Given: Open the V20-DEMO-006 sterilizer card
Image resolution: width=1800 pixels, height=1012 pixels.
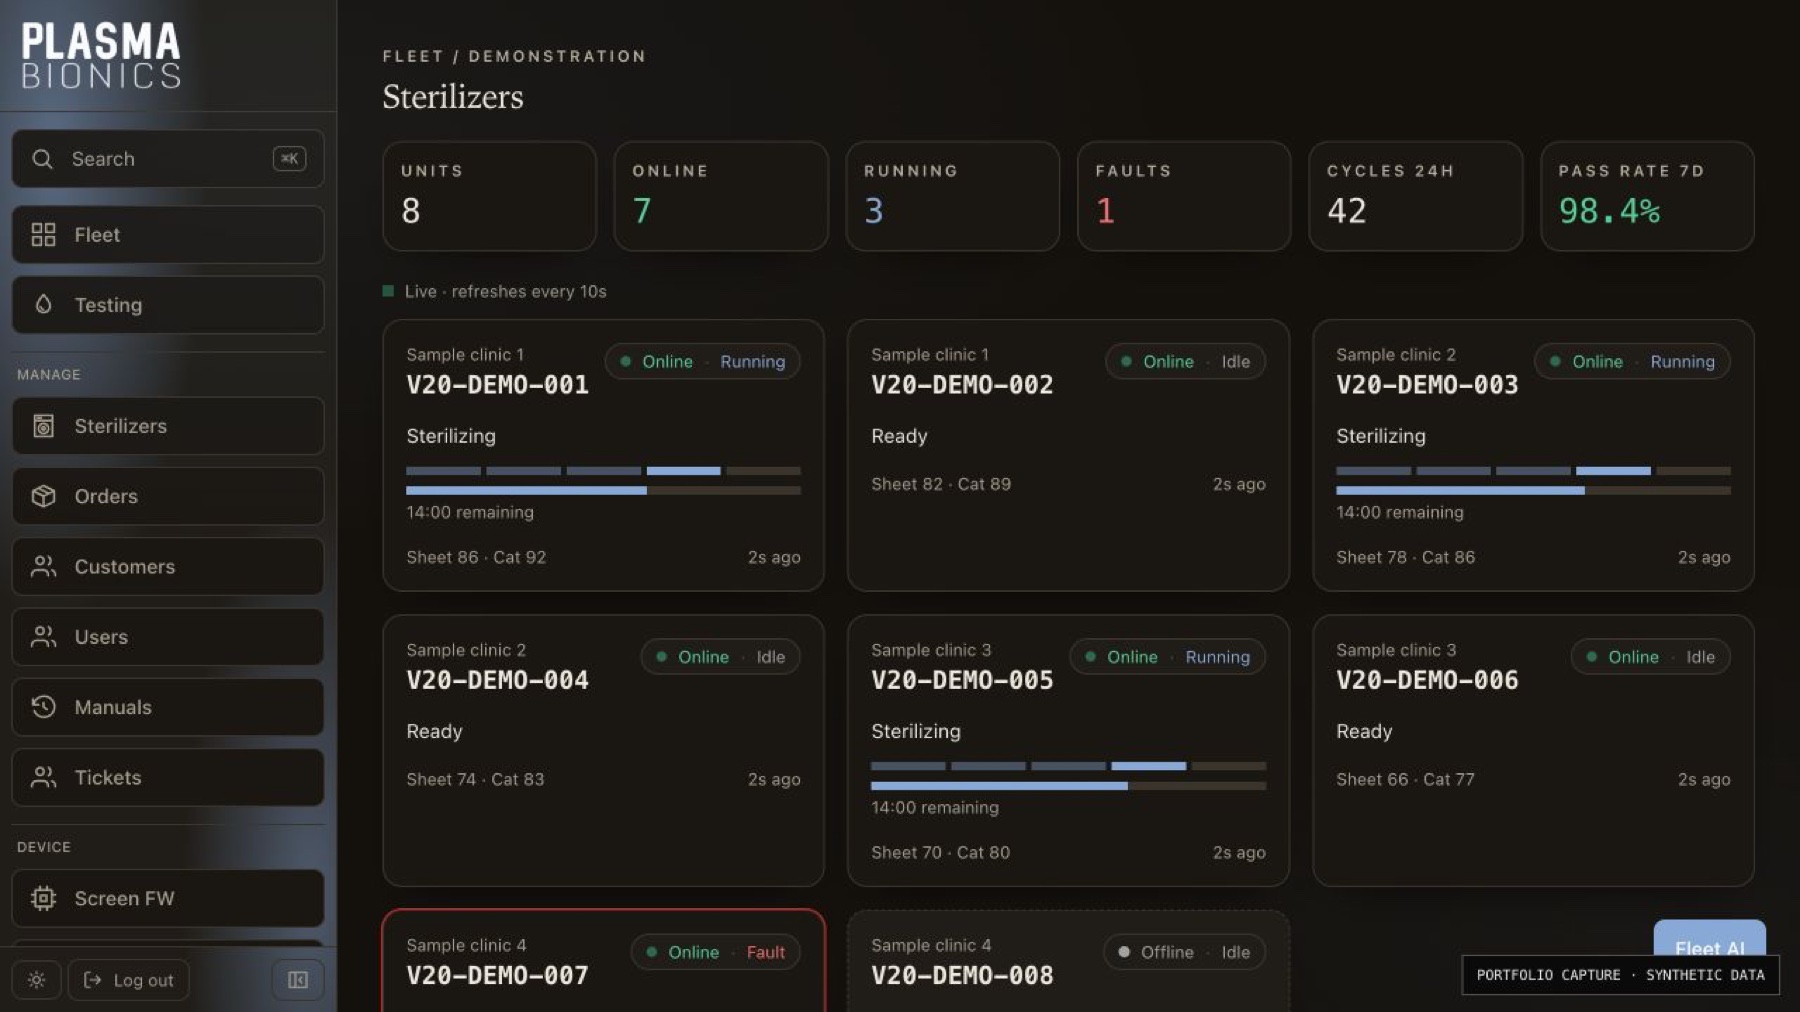Looking at the screenshot, I should [x=1533, y=750].
